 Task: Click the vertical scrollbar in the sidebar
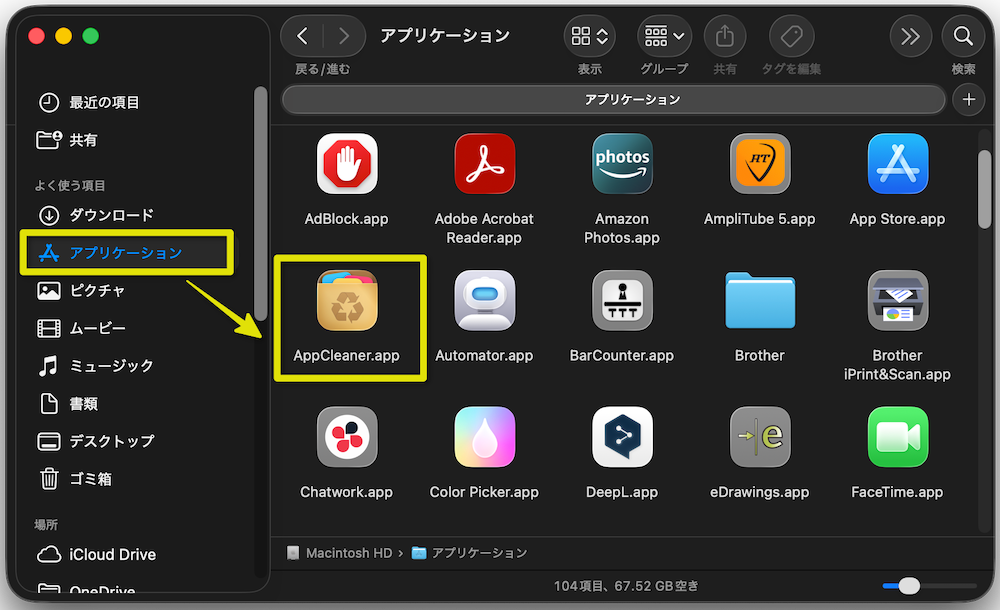pyautogui.click(x=261, y=200)
